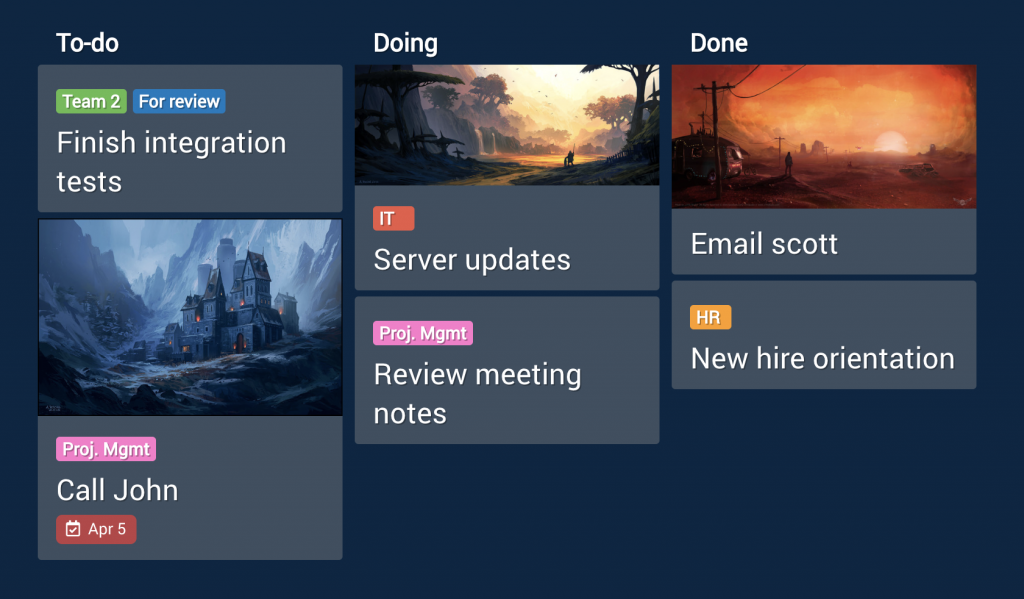Screen dimensions: 1024x599
Task: Select the Done column header
Action: pyautogui.click(x=719, y=43)
